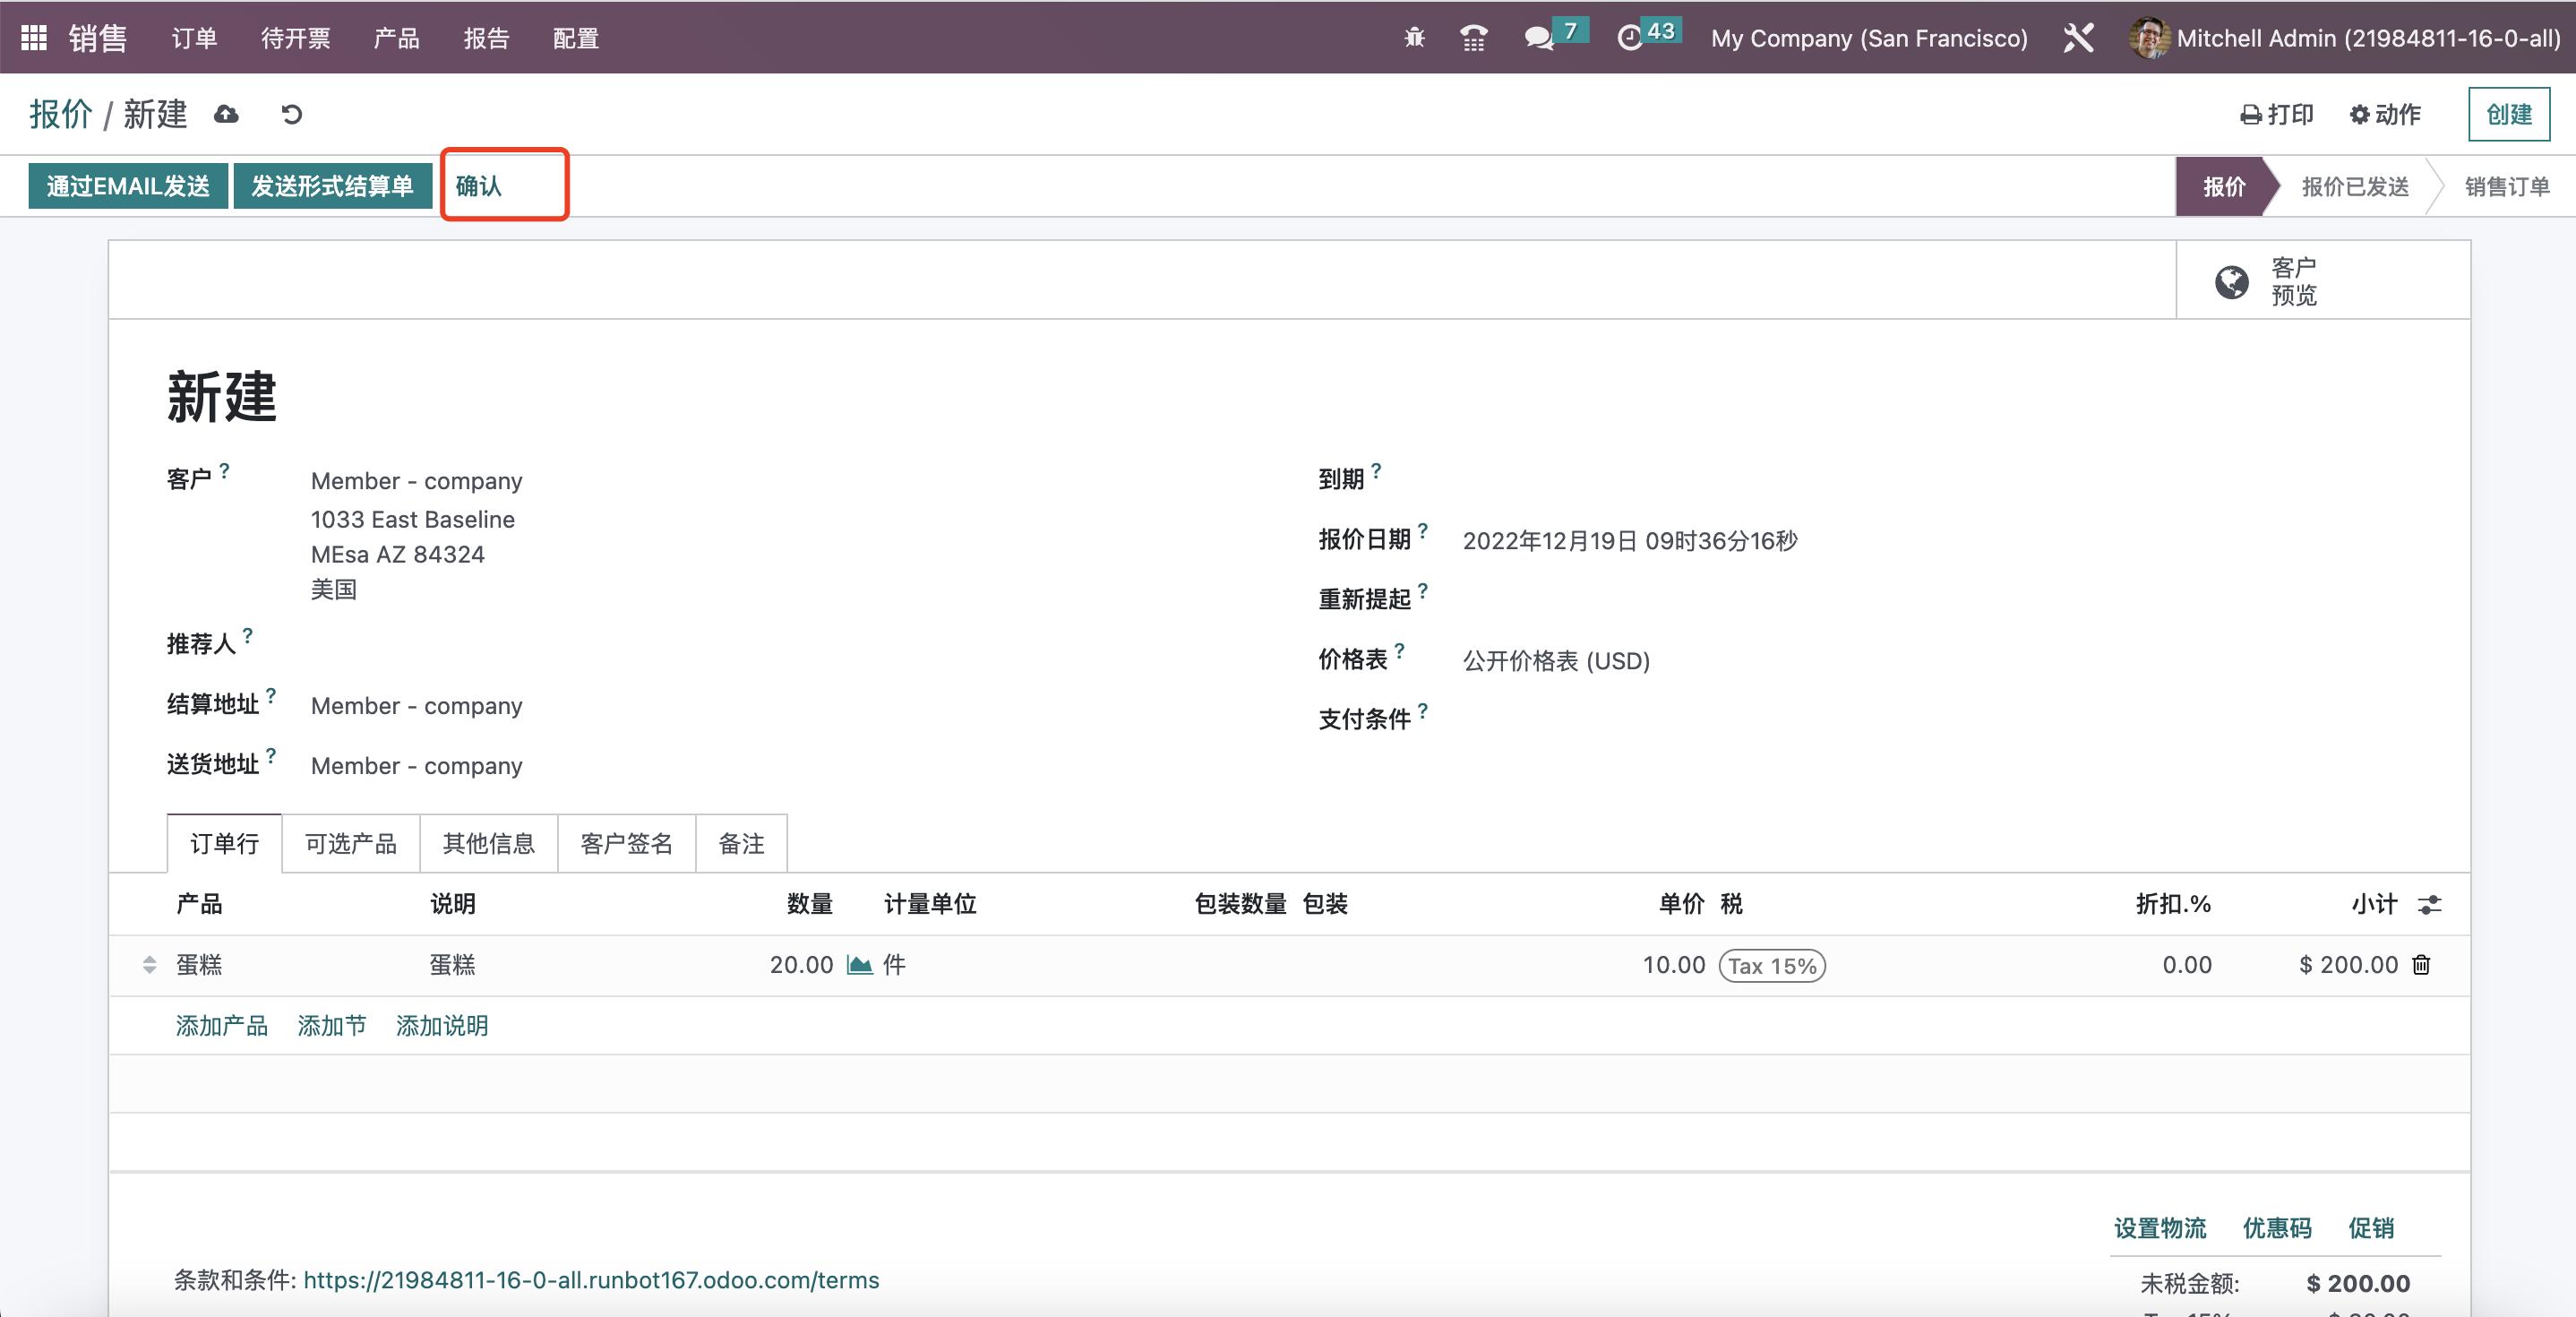Switch to the 订单行 tab
Screen dimensions: 2576x1317
(x=224, y=844)
